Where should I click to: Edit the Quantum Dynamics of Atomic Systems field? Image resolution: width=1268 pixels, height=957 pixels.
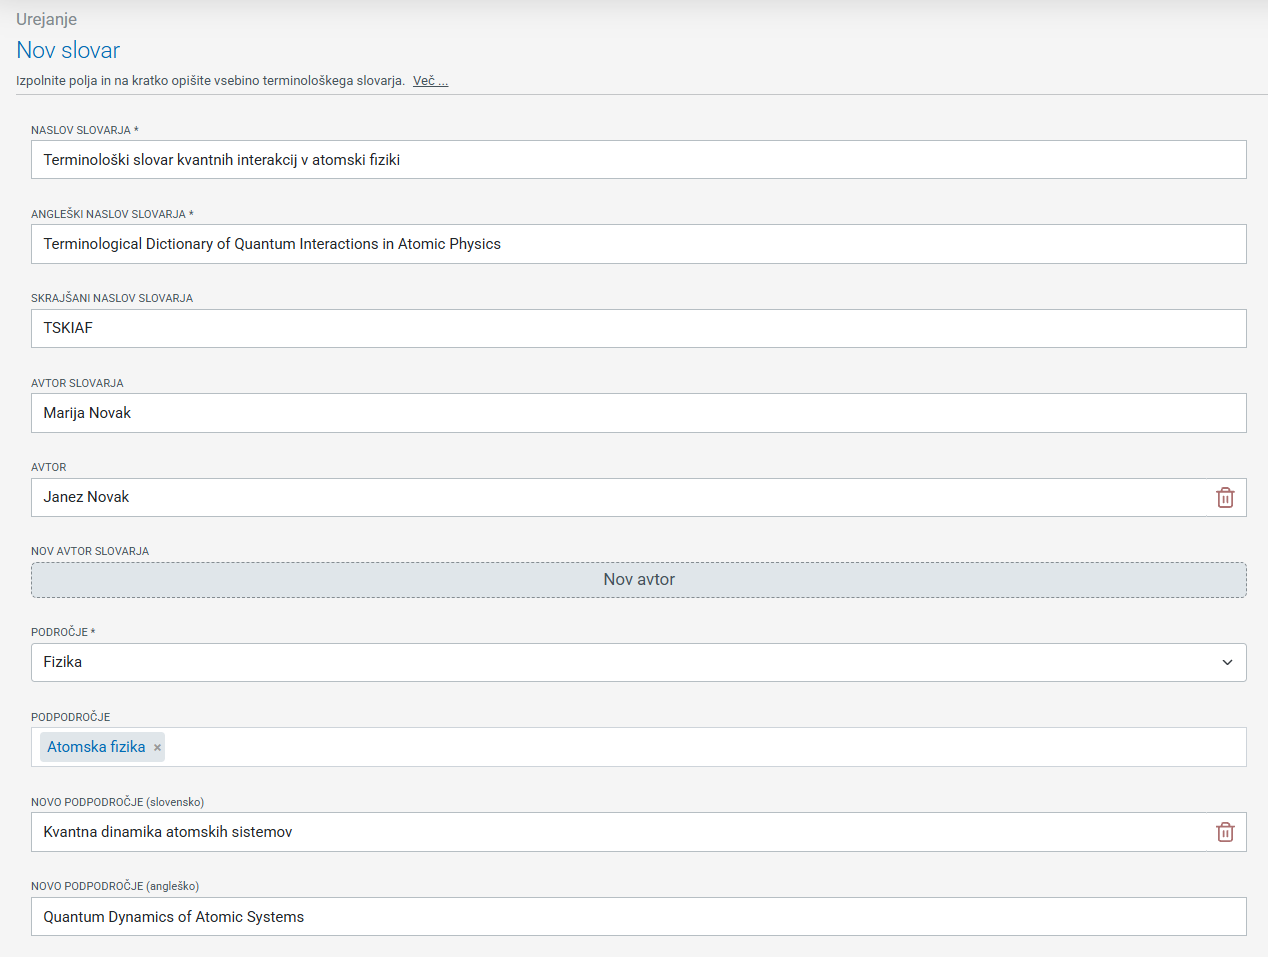point(638,917)
